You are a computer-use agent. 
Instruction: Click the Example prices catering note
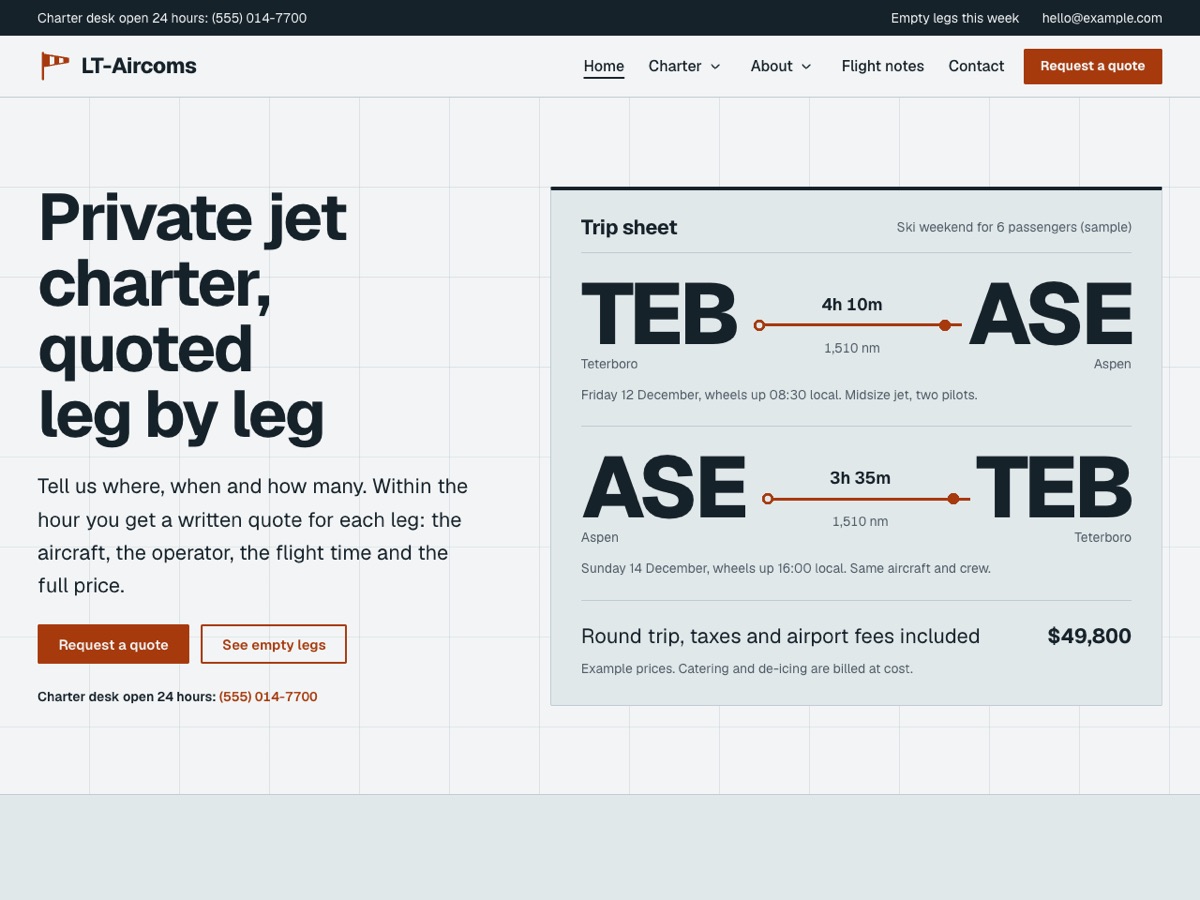[x=747, y=668]
